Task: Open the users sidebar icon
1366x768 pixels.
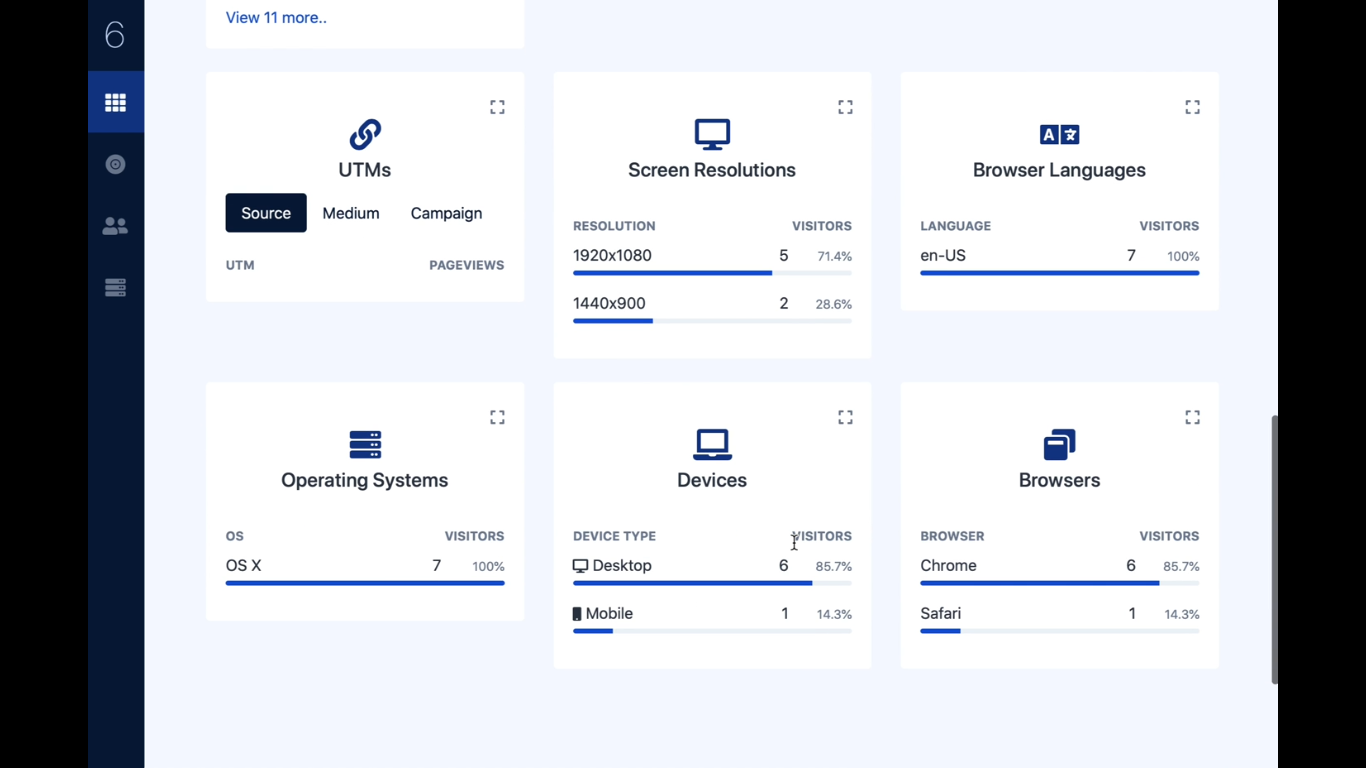Action: [x=115, y=226]
